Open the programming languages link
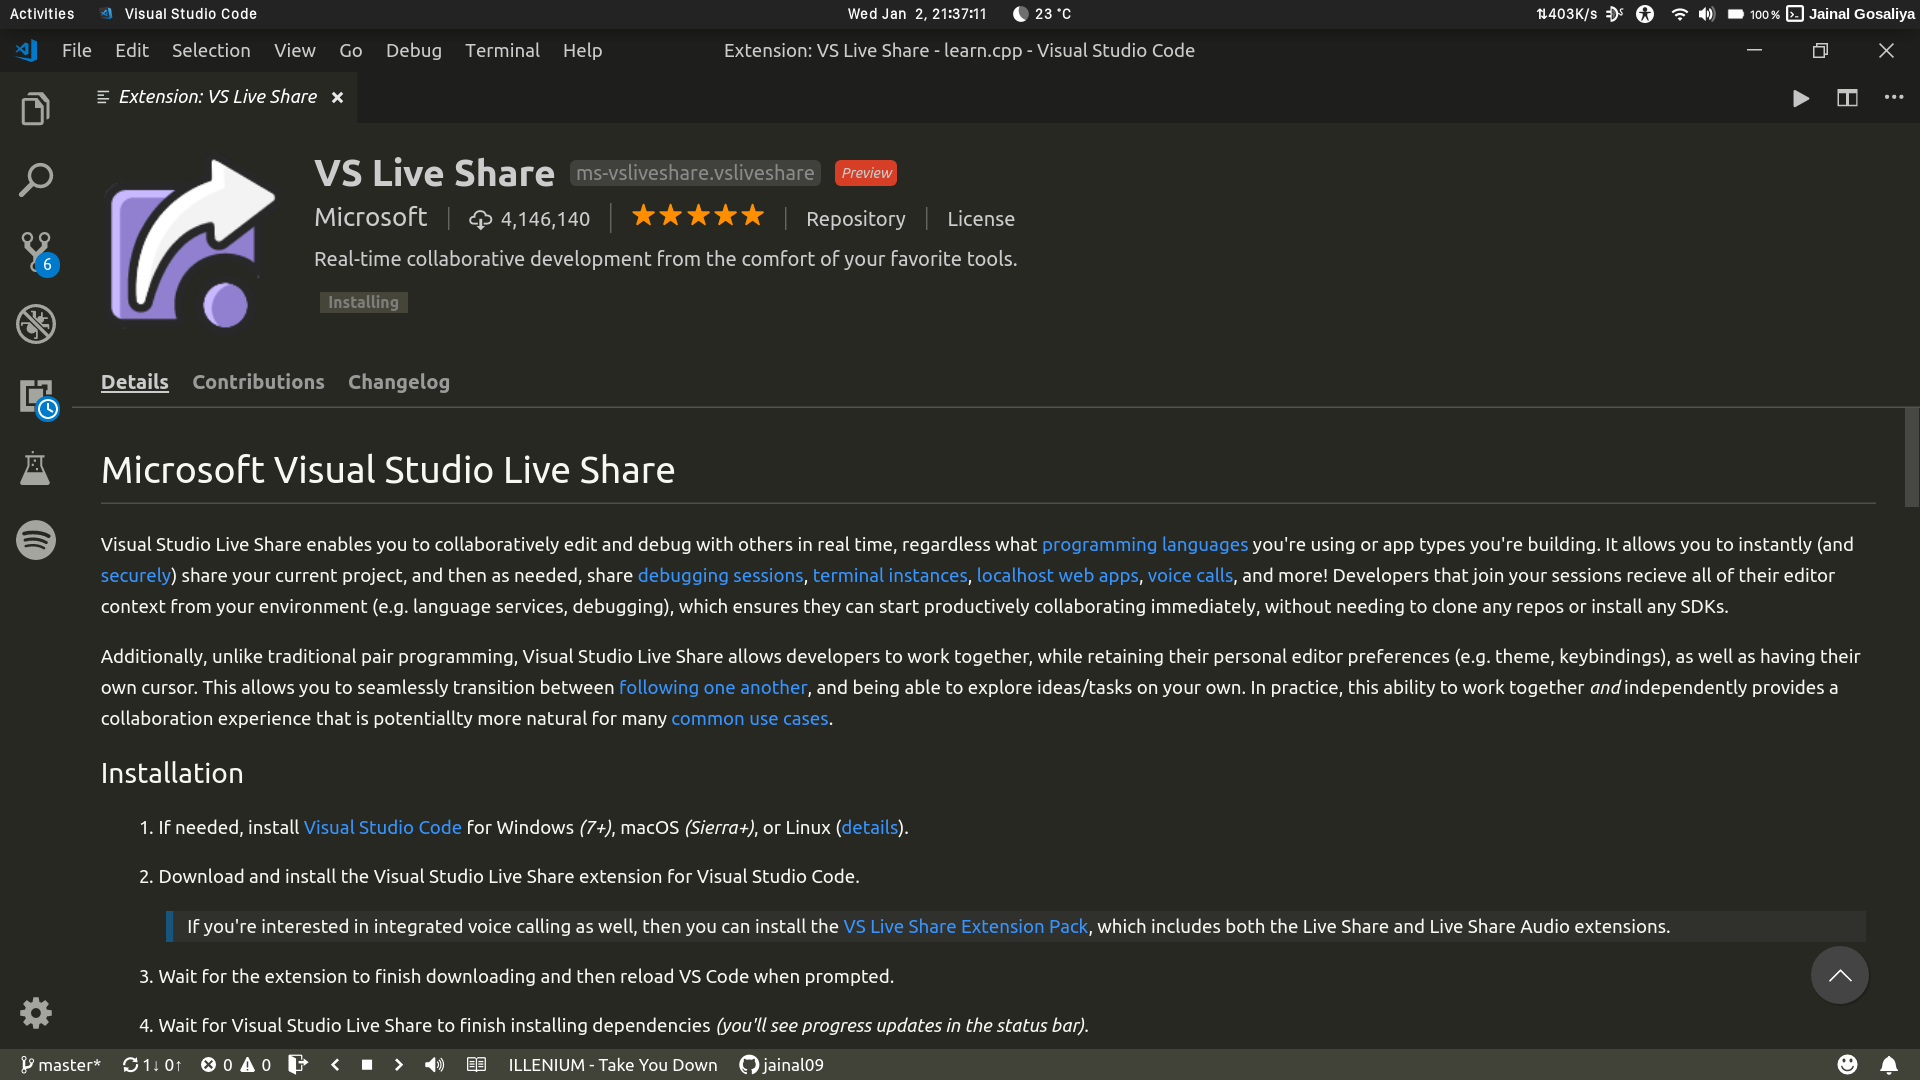 (1145, 544)
